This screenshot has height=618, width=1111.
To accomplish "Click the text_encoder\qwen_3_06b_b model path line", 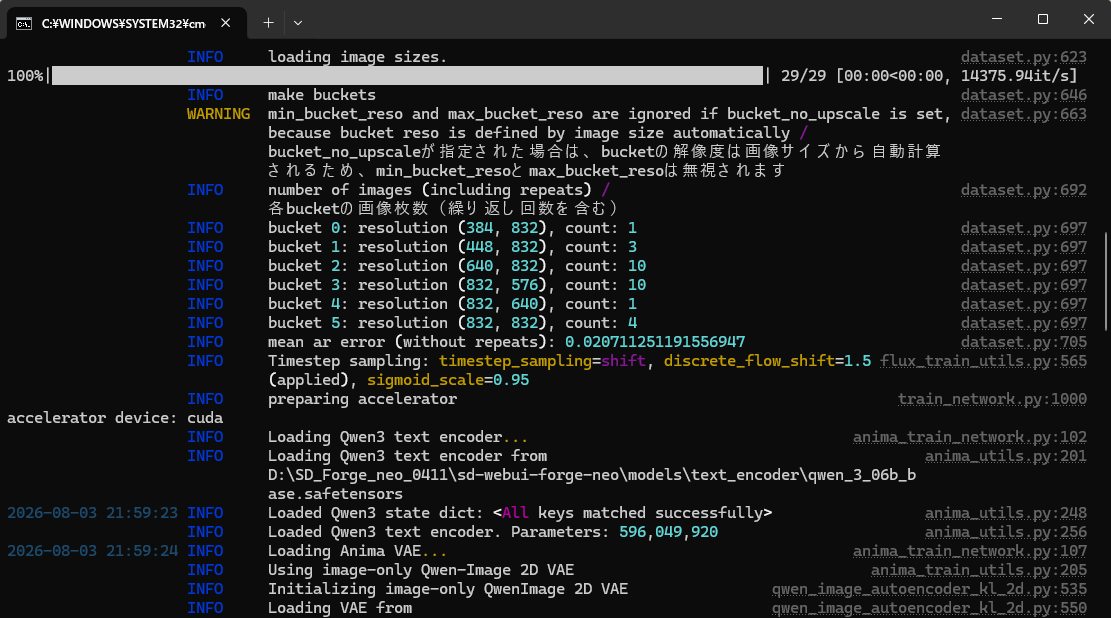I will (592, 475).
